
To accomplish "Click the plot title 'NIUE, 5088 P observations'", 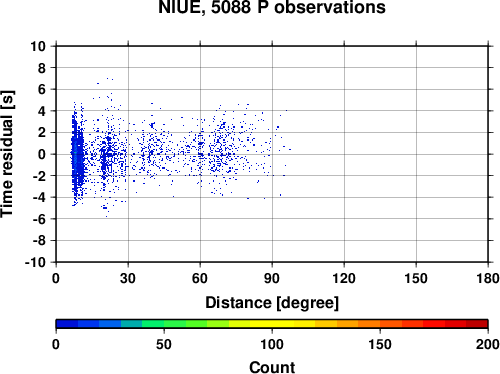I will click(x=272, y=7).
